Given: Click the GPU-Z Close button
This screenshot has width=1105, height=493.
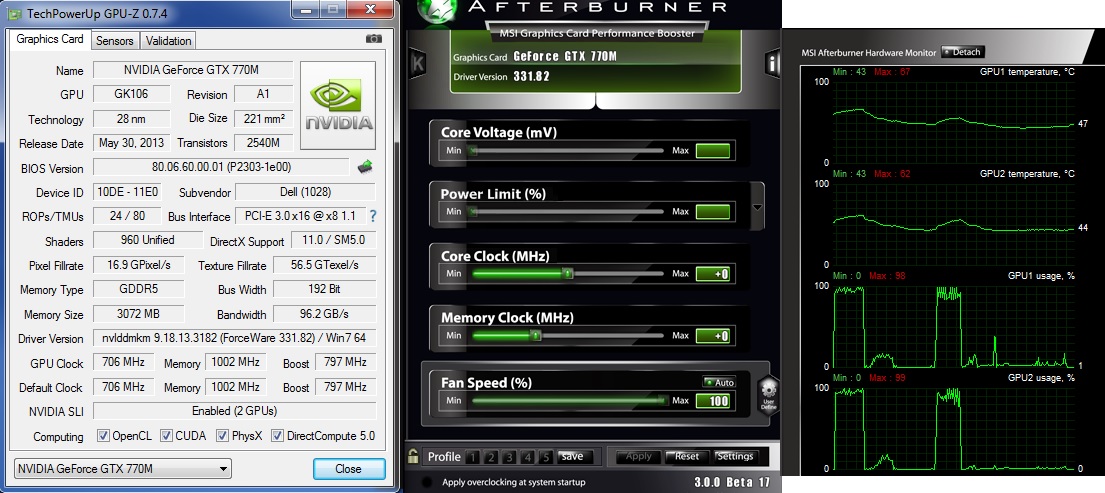Looking at the screenshot, I should coord(349,468).
